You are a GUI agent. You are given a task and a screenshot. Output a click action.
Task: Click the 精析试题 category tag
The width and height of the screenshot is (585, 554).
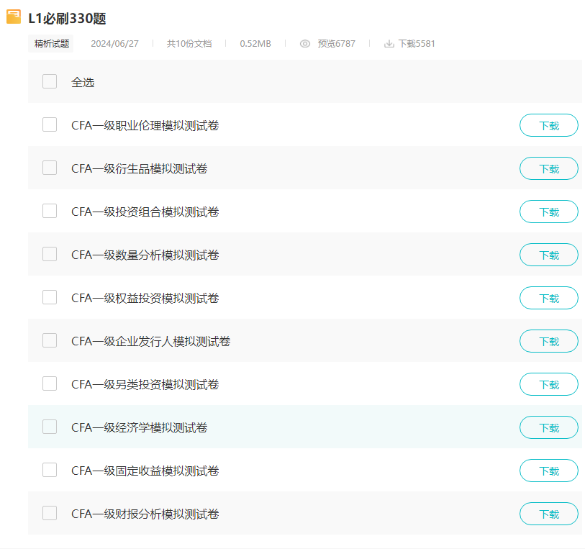click(51, 44)
